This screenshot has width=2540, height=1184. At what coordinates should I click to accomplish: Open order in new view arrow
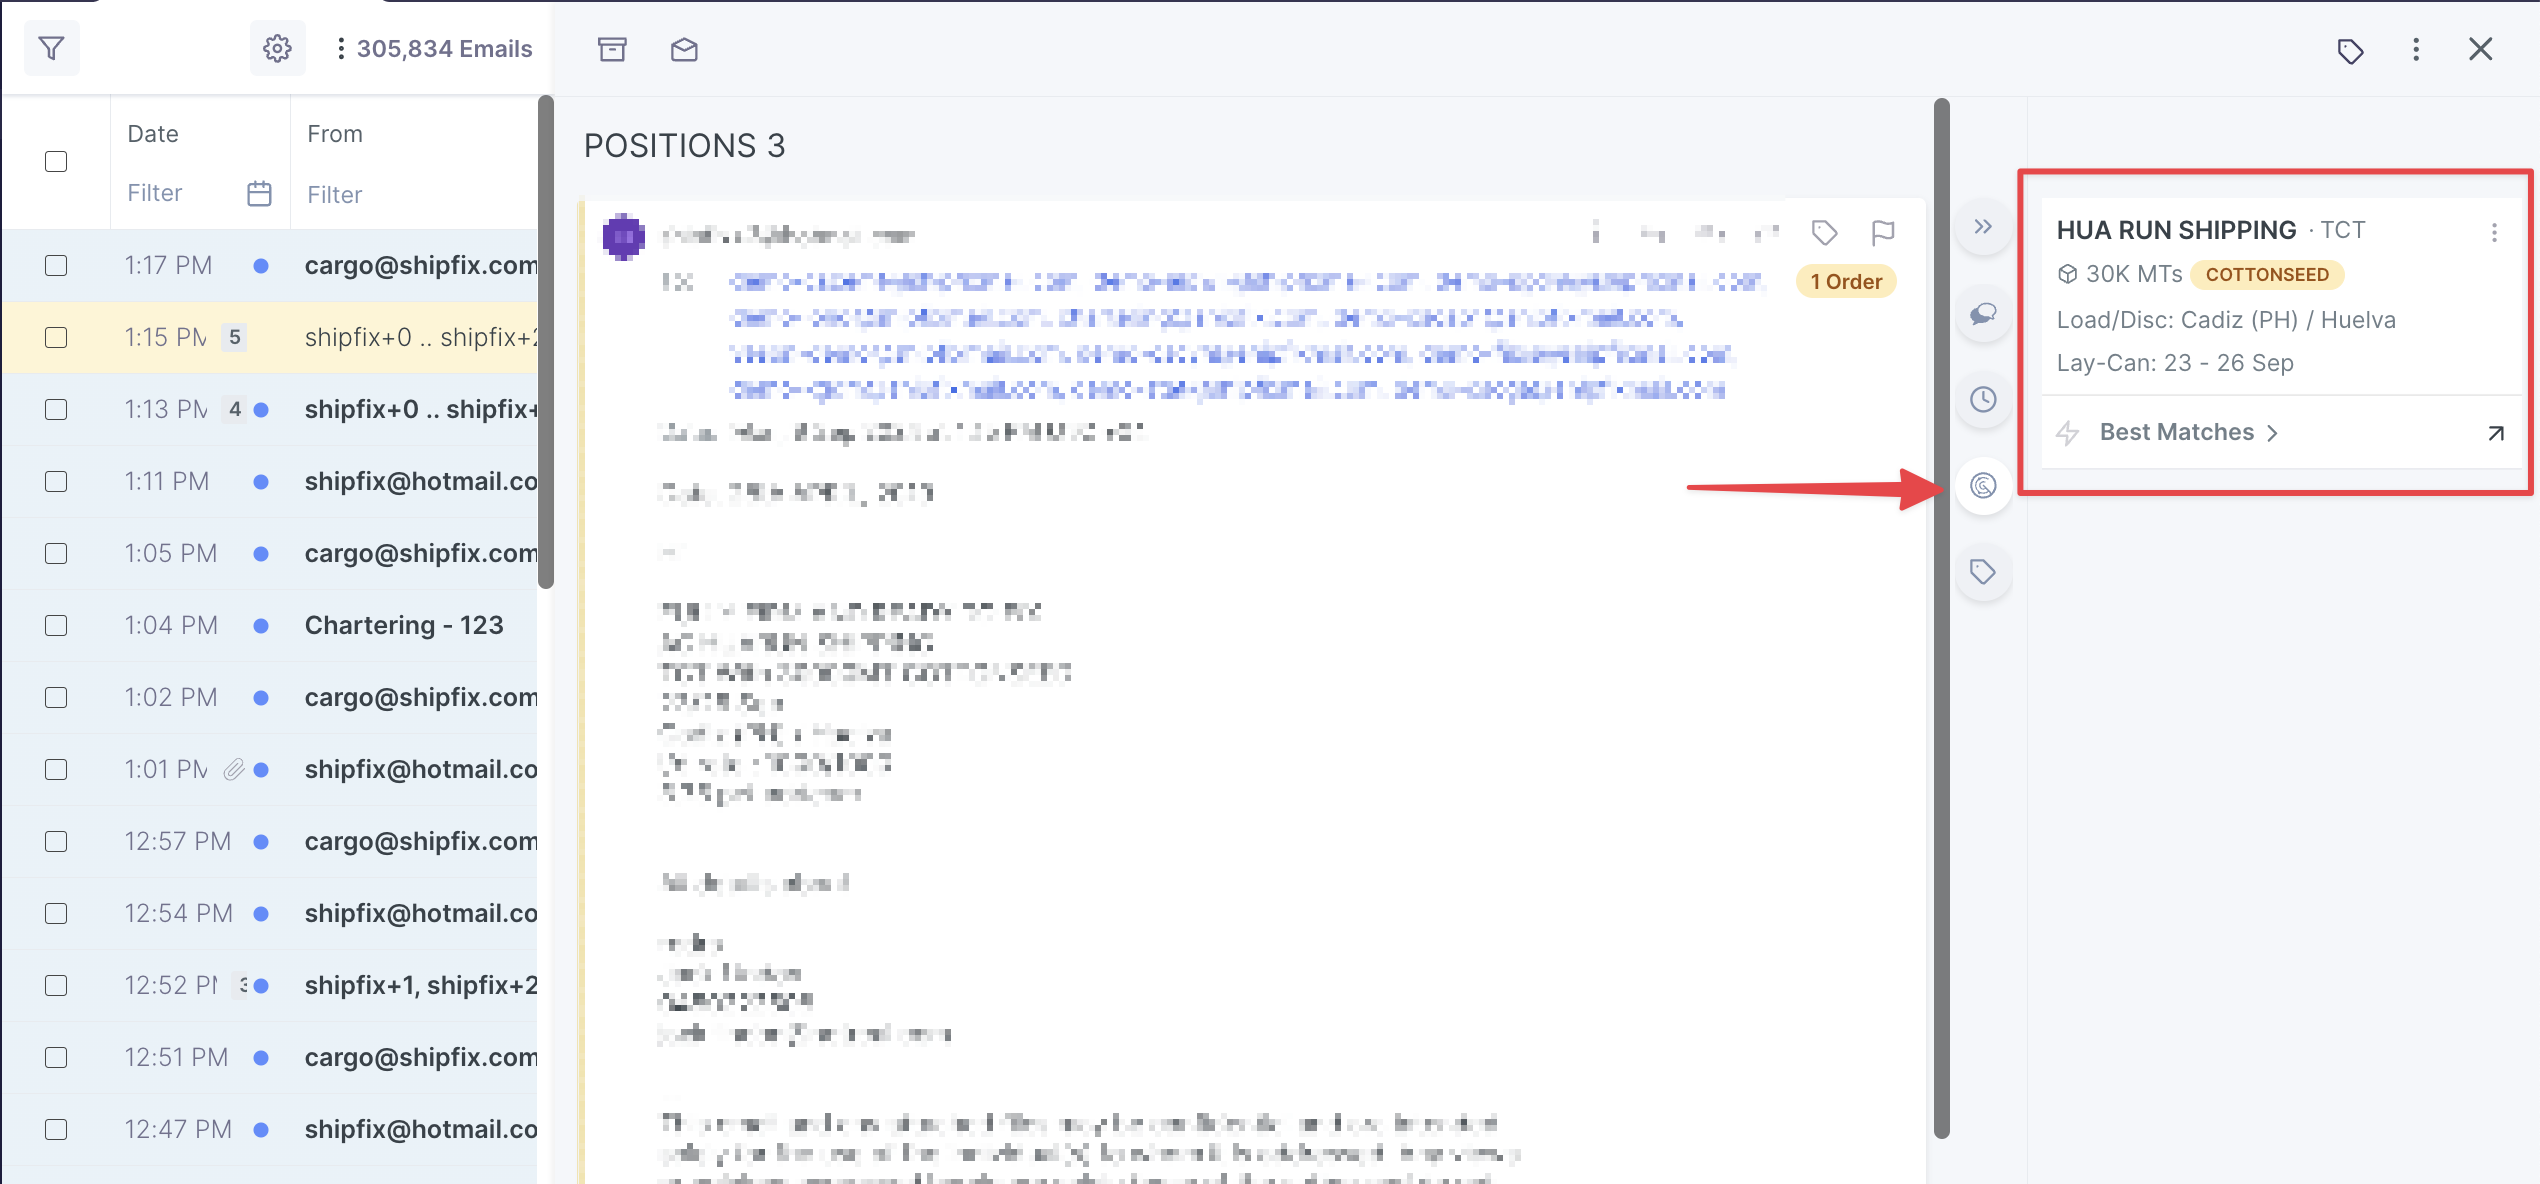click(2495, 433)
